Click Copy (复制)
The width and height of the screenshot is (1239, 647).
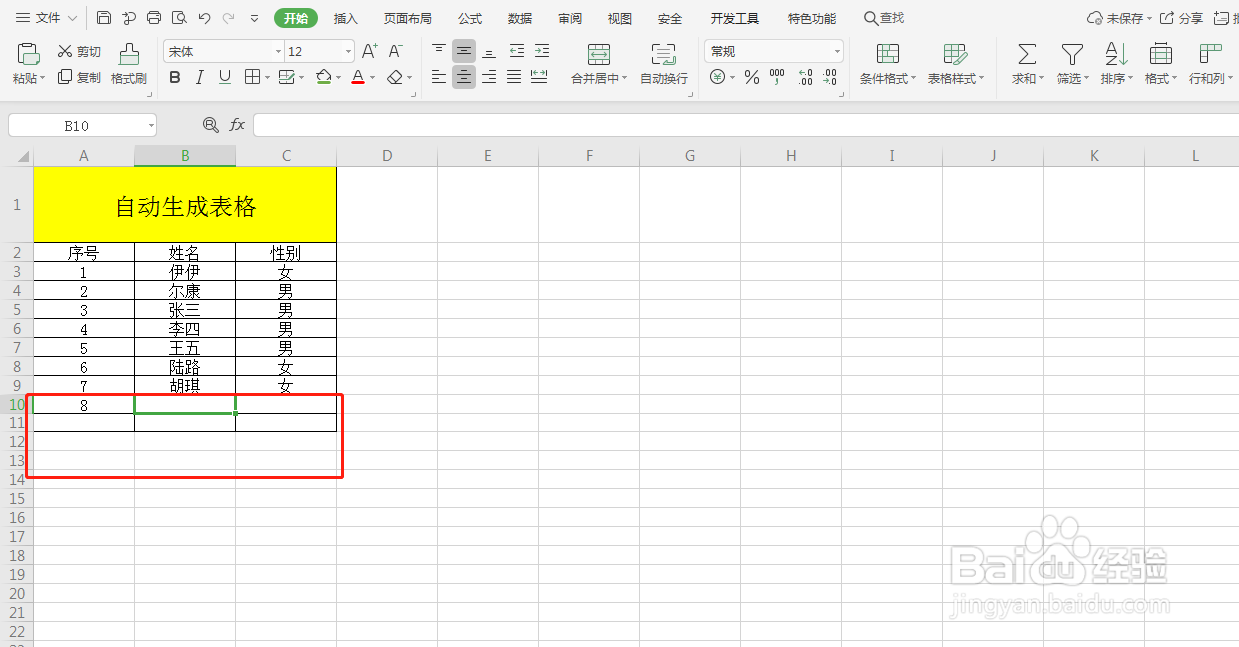click(x=79, y=77)
